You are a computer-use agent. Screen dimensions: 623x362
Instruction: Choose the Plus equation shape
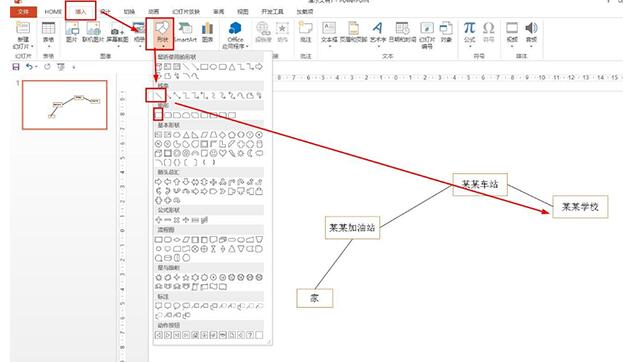coord(159,220)
